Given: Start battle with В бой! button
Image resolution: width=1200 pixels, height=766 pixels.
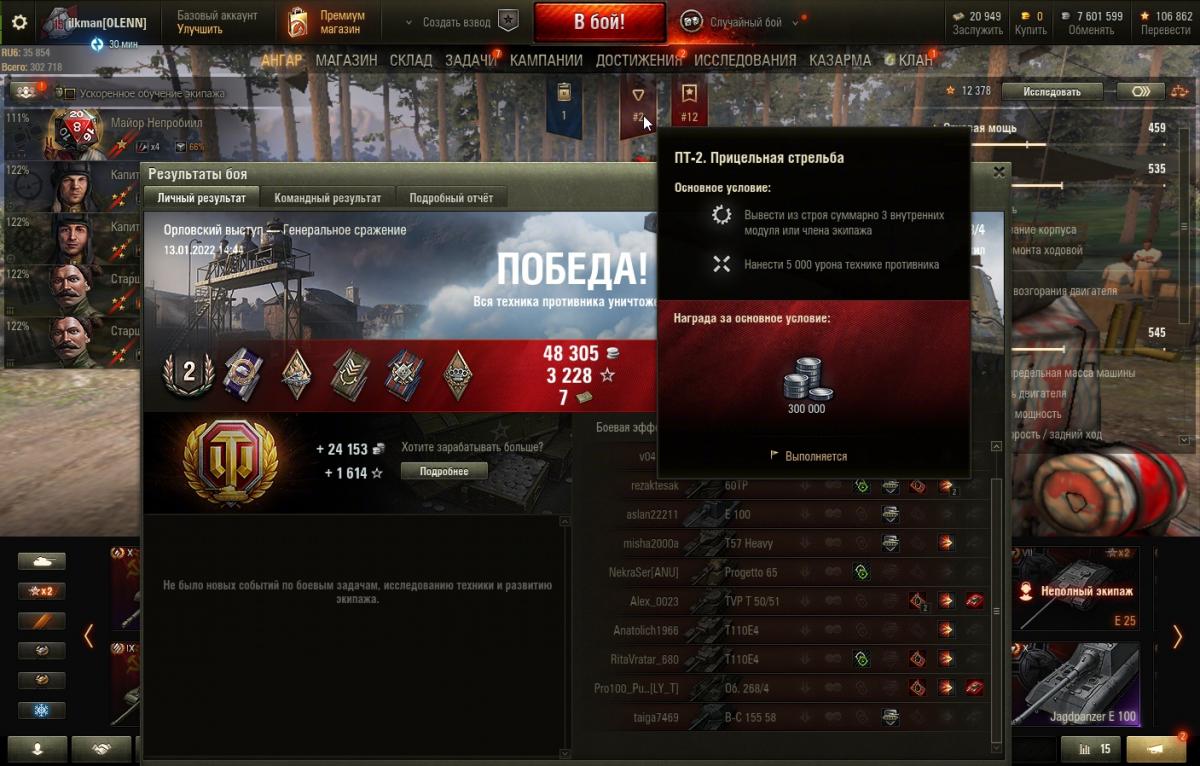Looking at the screenshot, I should (599, 22).
